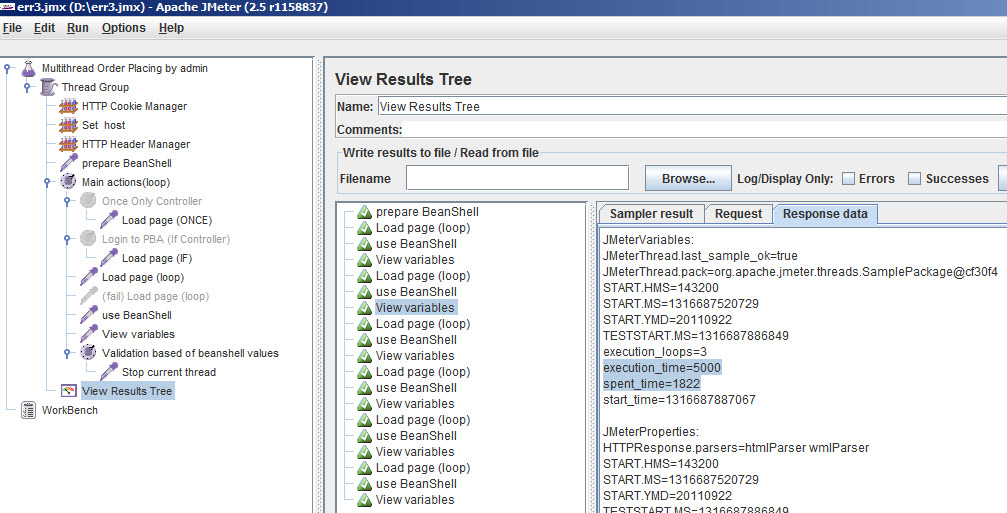
Task: Click the test plan flask icon
Action: [28, 68]
